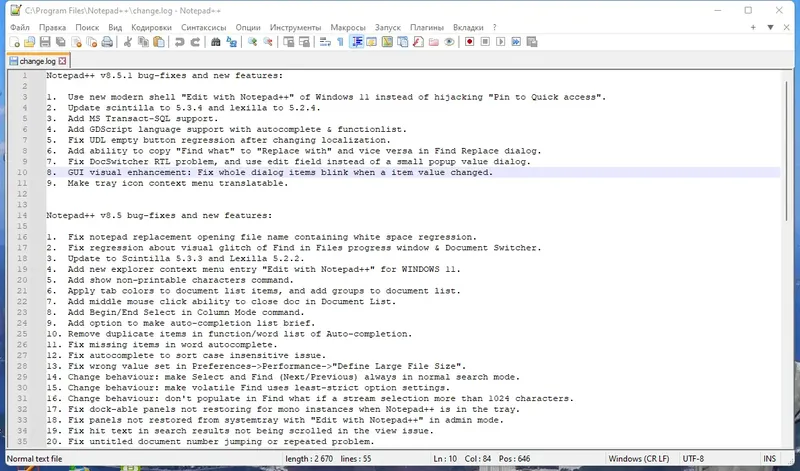
Task: Play back the recorded macro
Action: click(x=501, y=42)
